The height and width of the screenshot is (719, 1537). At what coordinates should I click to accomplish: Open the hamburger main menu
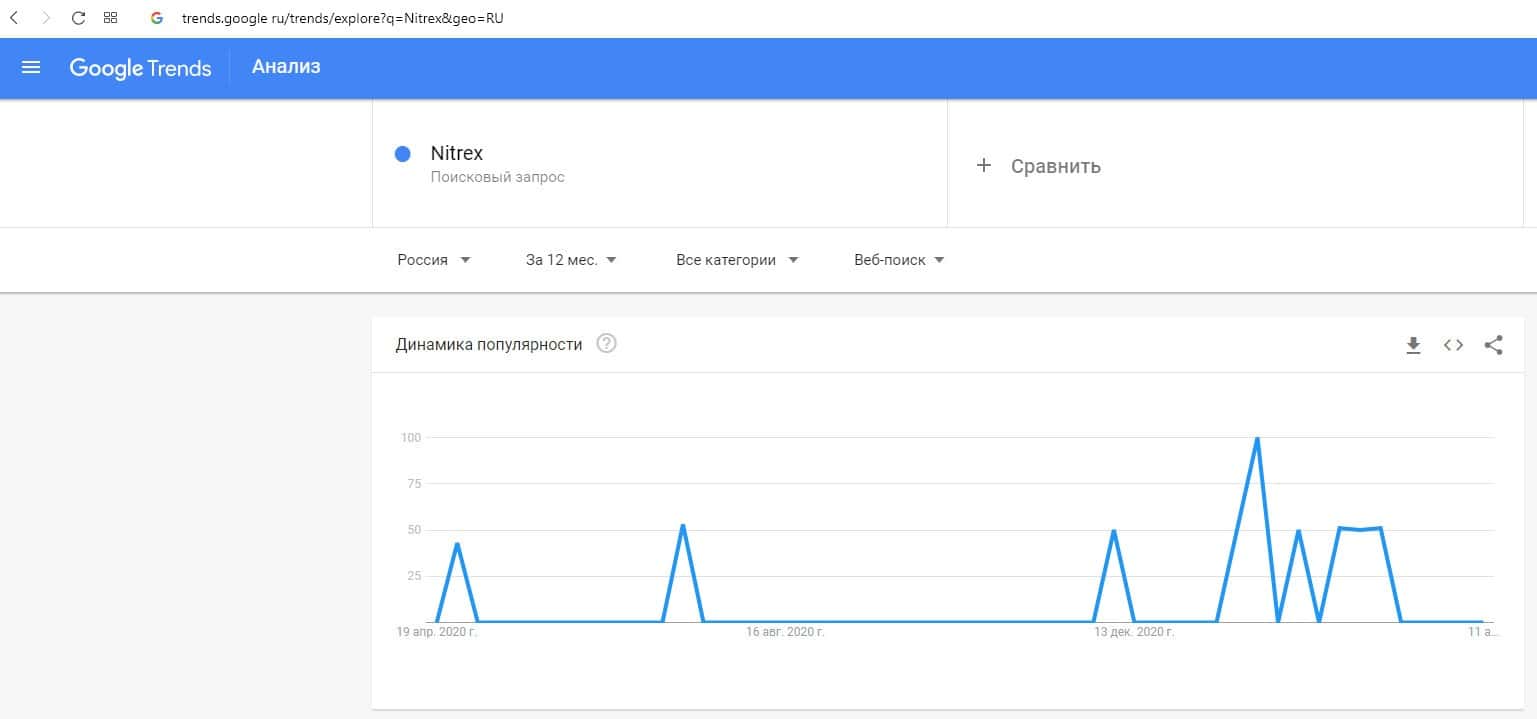31,68
